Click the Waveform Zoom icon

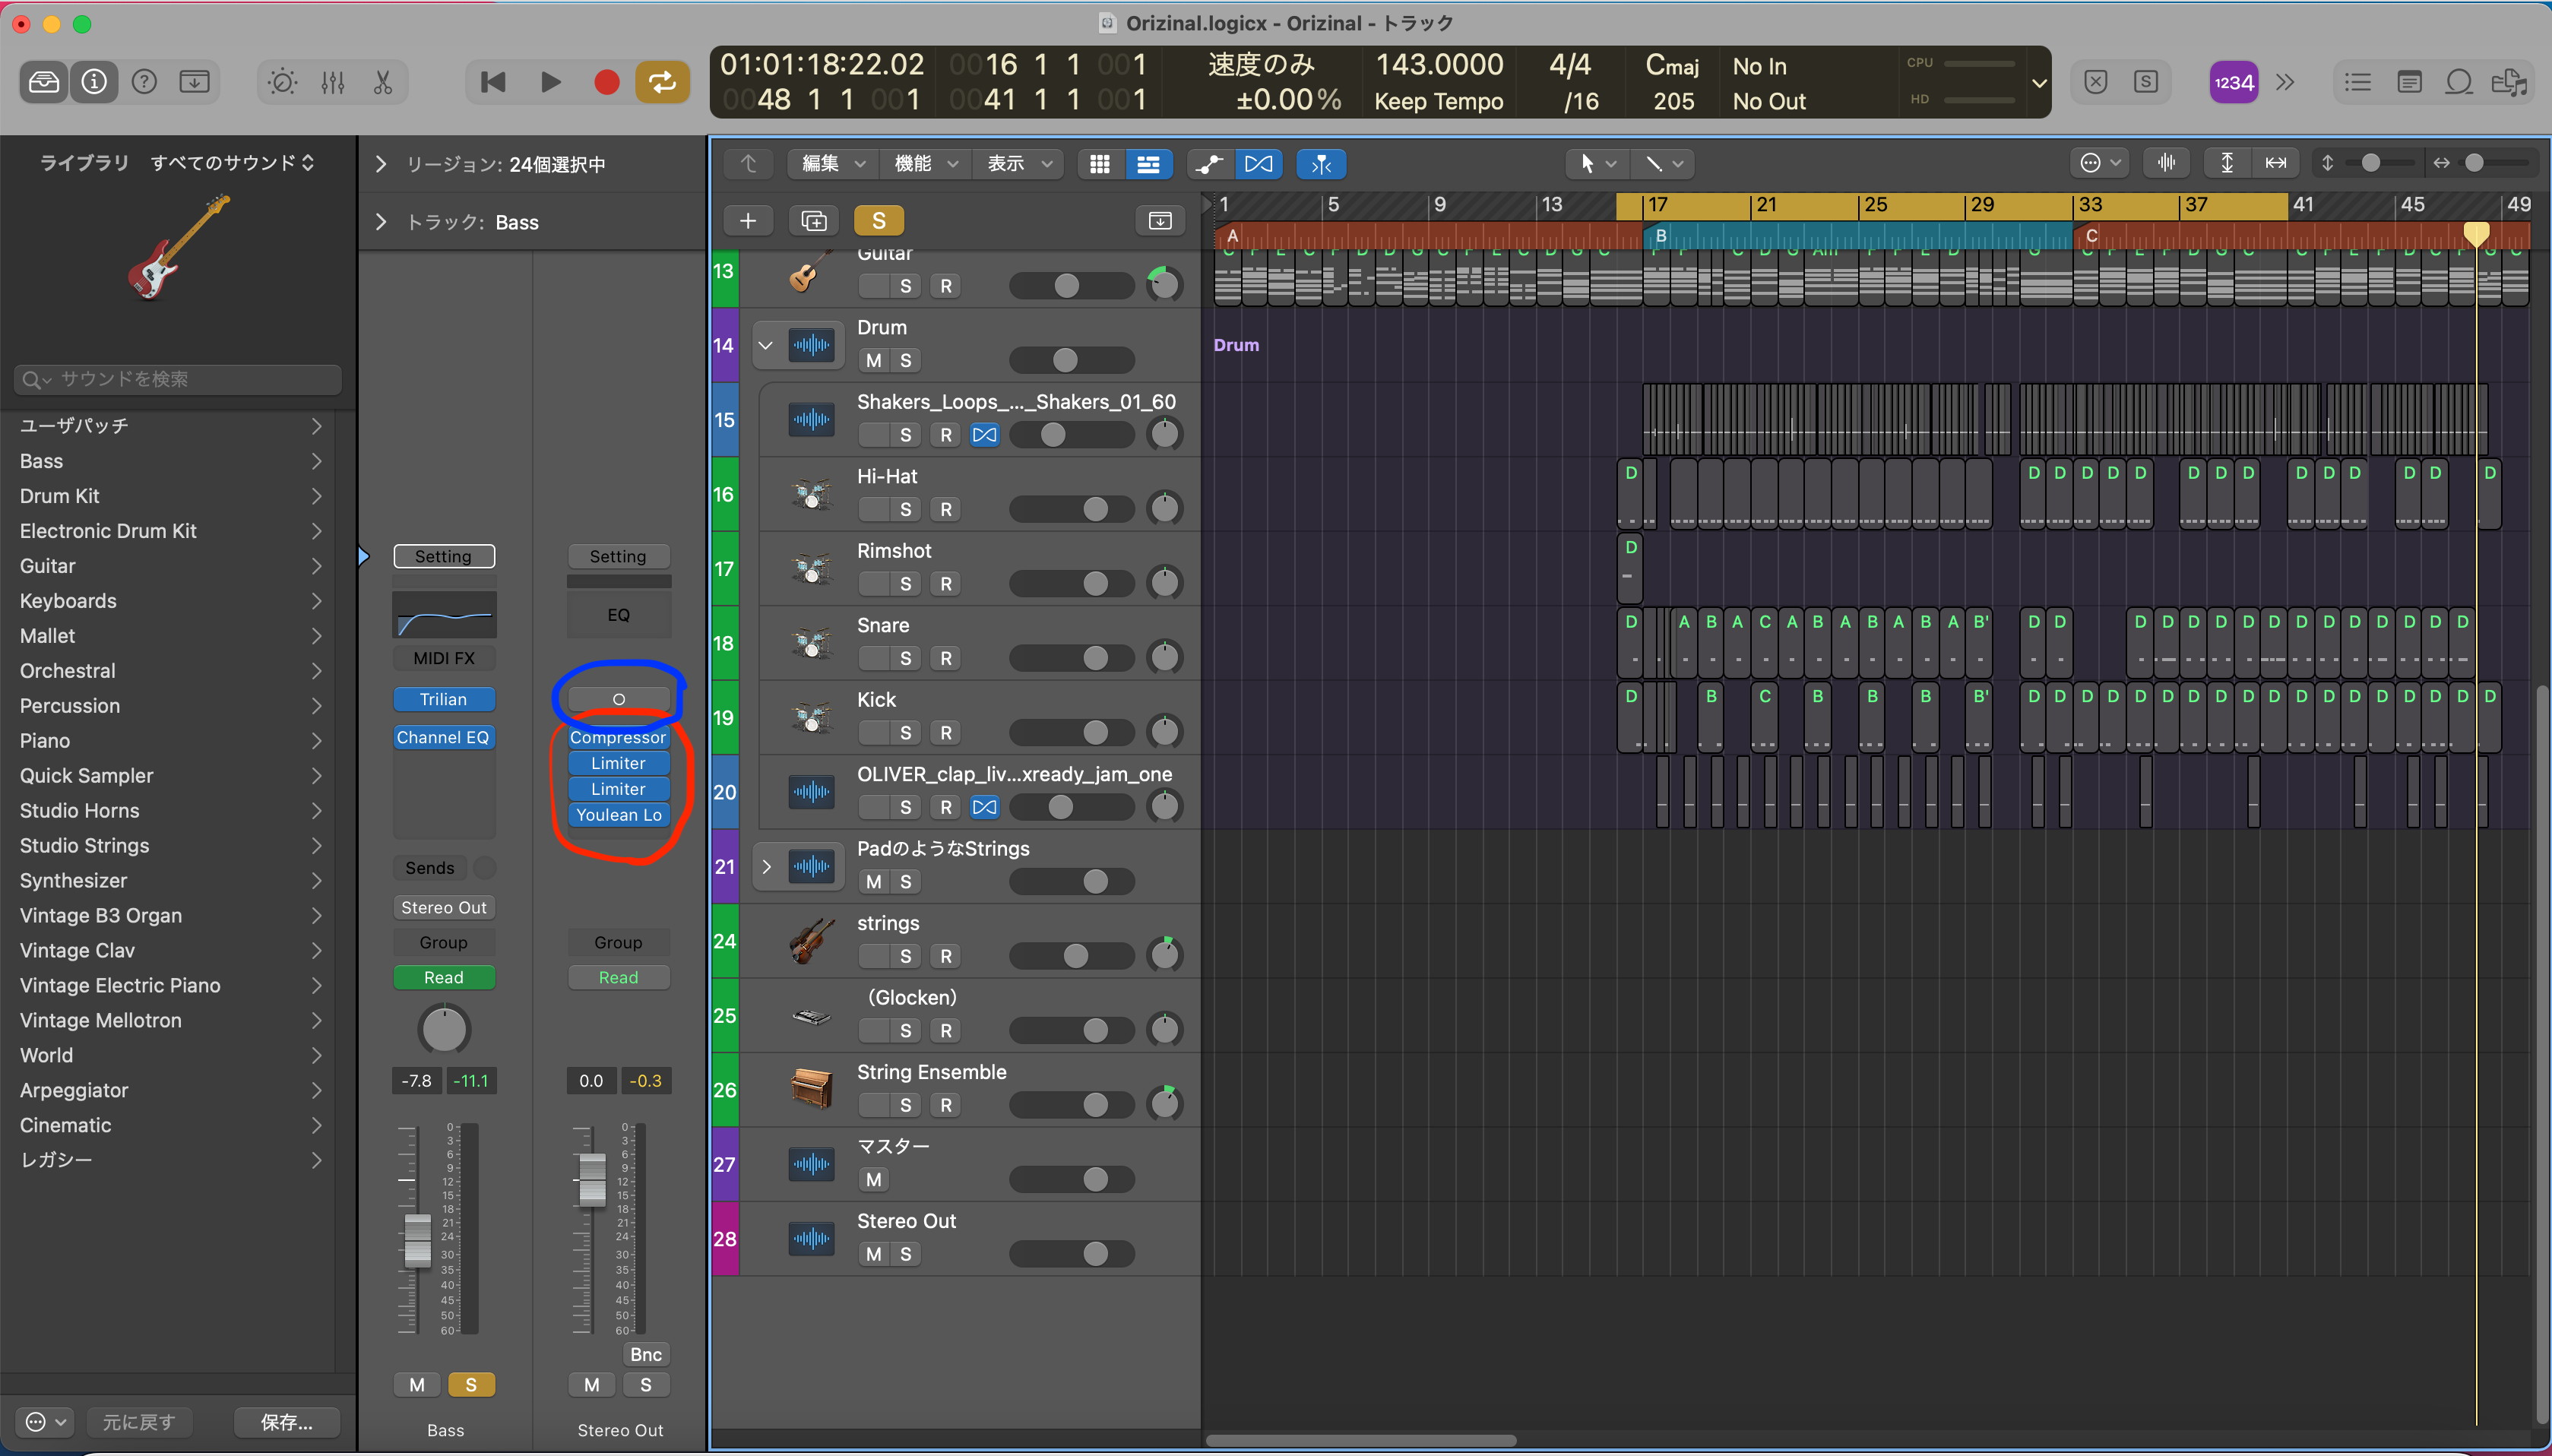pyautogui.click(x=2166, y=163)
